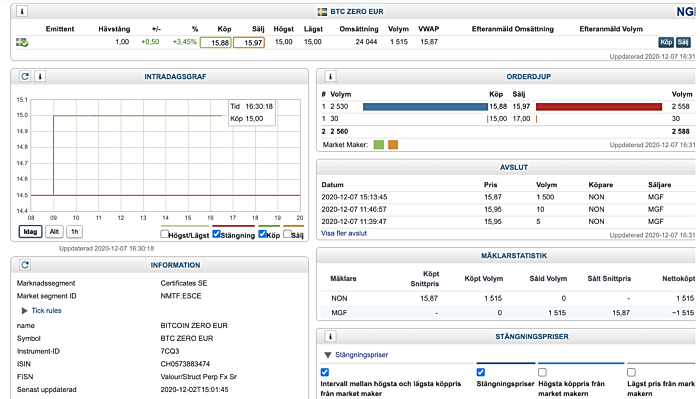Click the green Market Maker color swatch

click(x=379, y=145)
